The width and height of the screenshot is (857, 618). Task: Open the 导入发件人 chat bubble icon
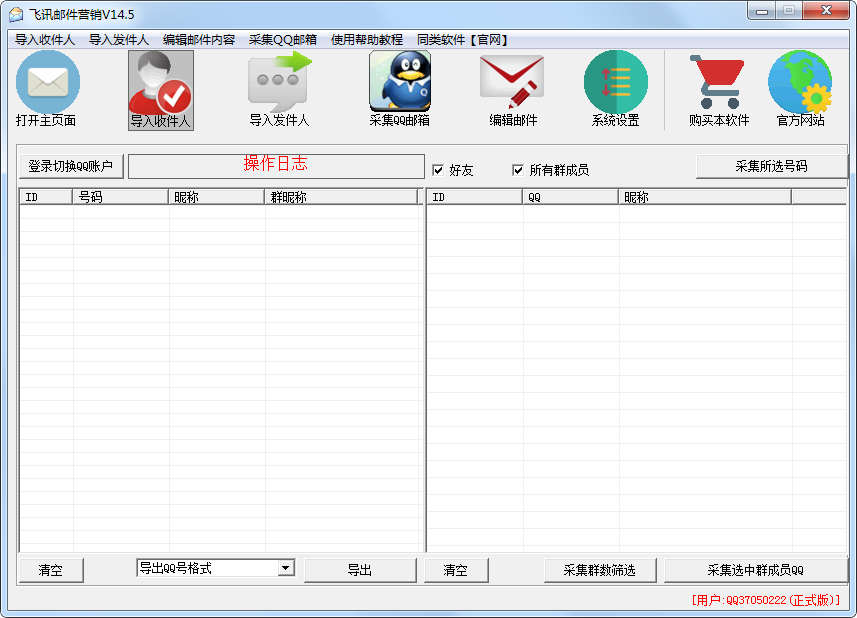(x=279, y=83)
